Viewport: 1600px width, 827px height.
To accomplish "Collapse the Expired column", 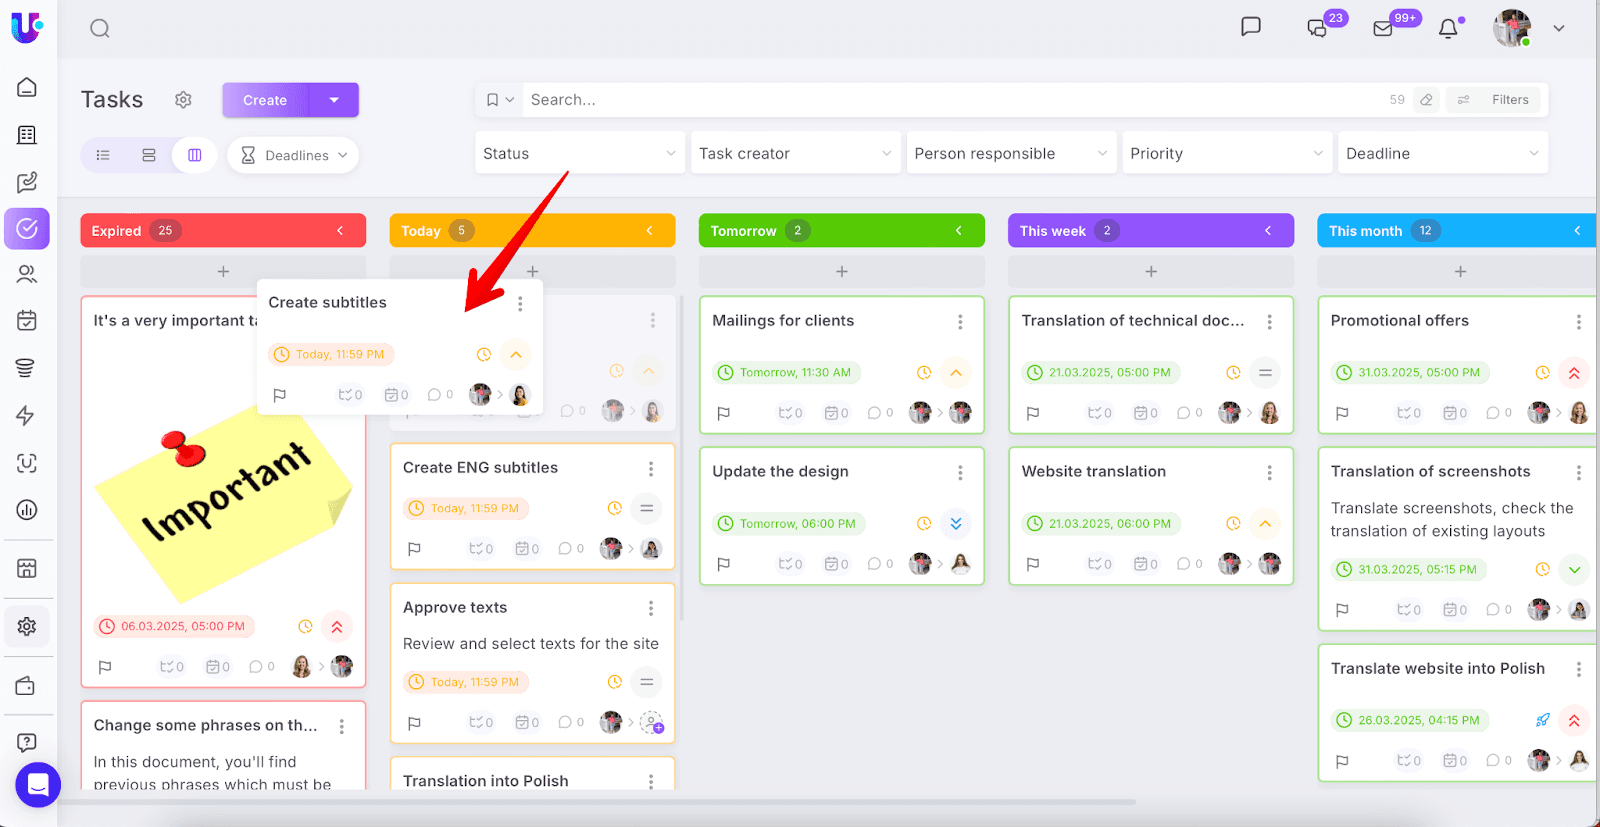I will 340,231.
